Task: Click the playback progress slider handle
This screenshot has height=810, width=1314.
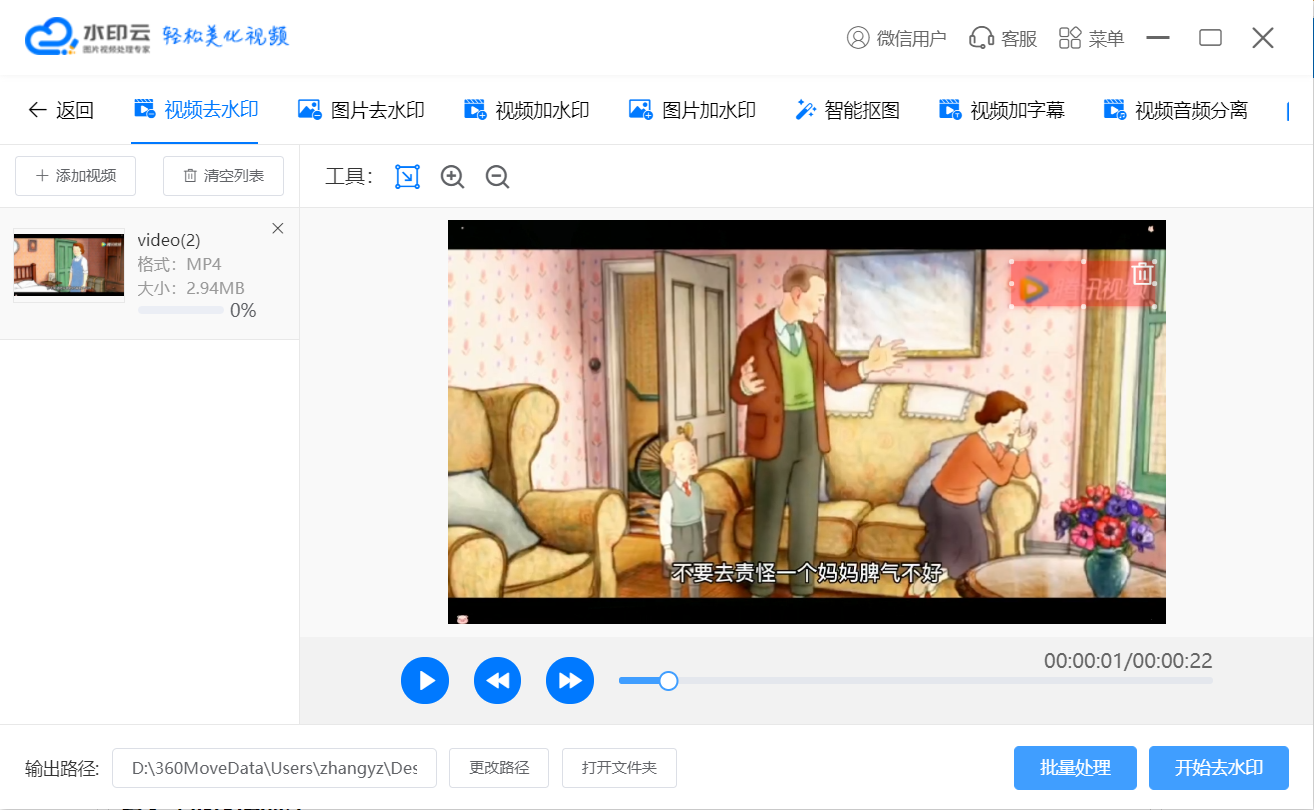Action: coord(669,681)
